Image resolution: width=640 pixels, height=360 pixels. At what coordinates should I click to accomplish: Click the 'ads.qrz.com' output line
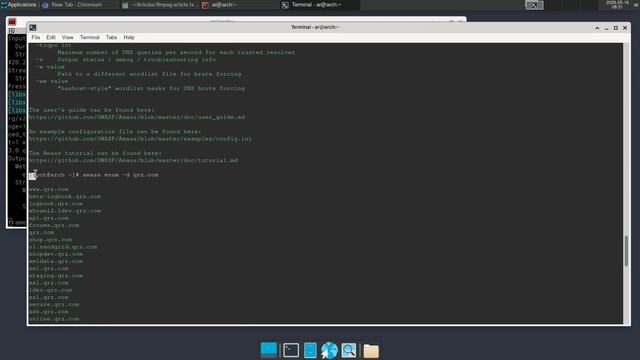coord(49,312)
